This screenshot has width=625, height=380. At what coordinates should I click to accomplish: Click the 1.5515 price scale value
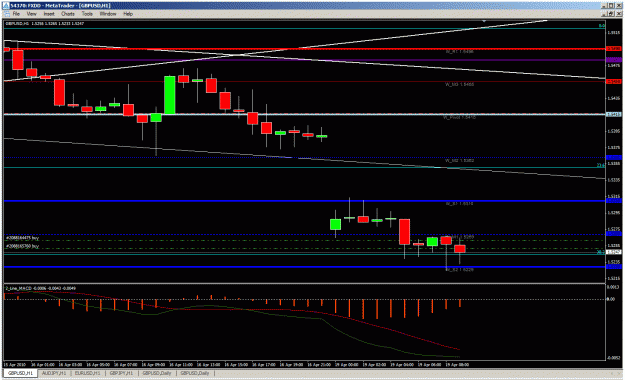(x=614, y=33)
